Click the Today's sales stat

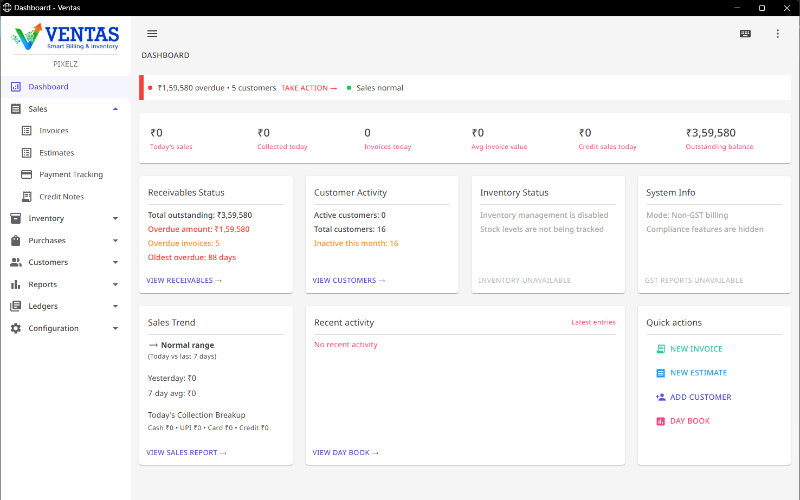171,139
